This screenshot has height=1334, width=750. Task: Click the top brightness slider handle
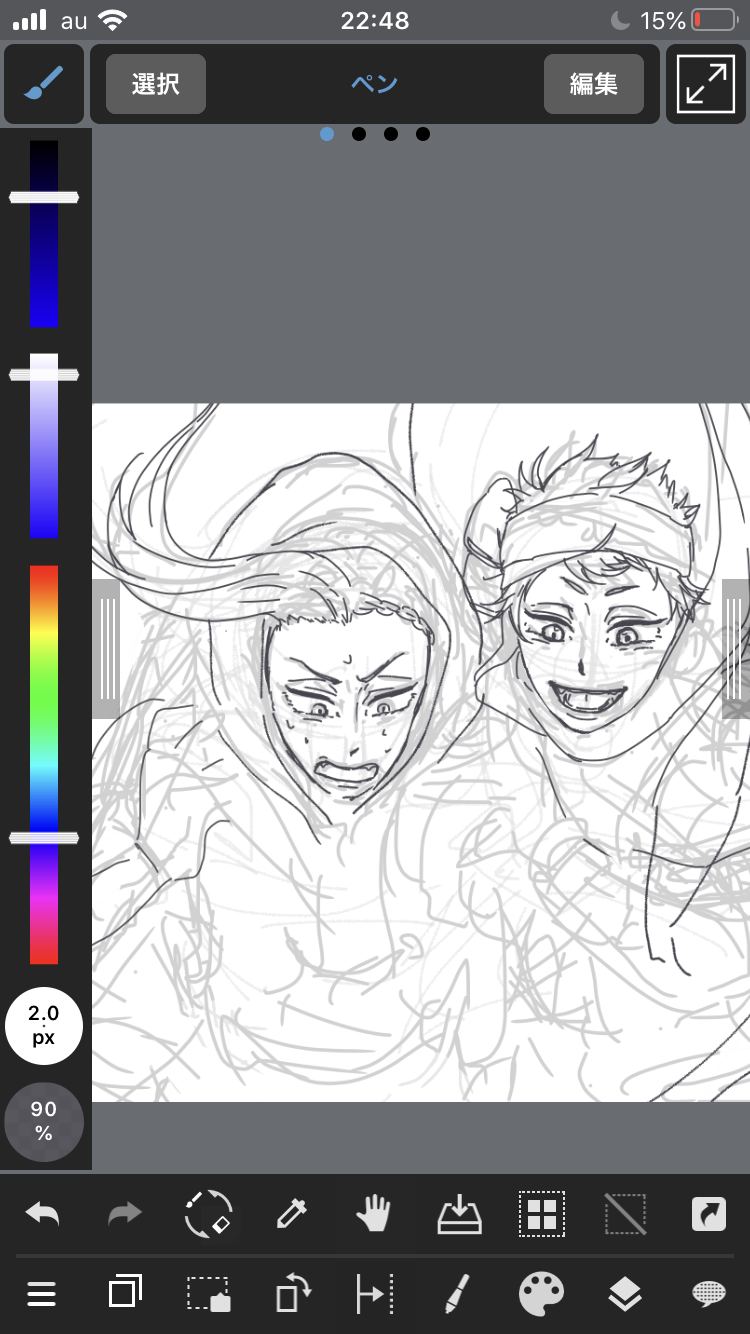click(x=44, y=197)
